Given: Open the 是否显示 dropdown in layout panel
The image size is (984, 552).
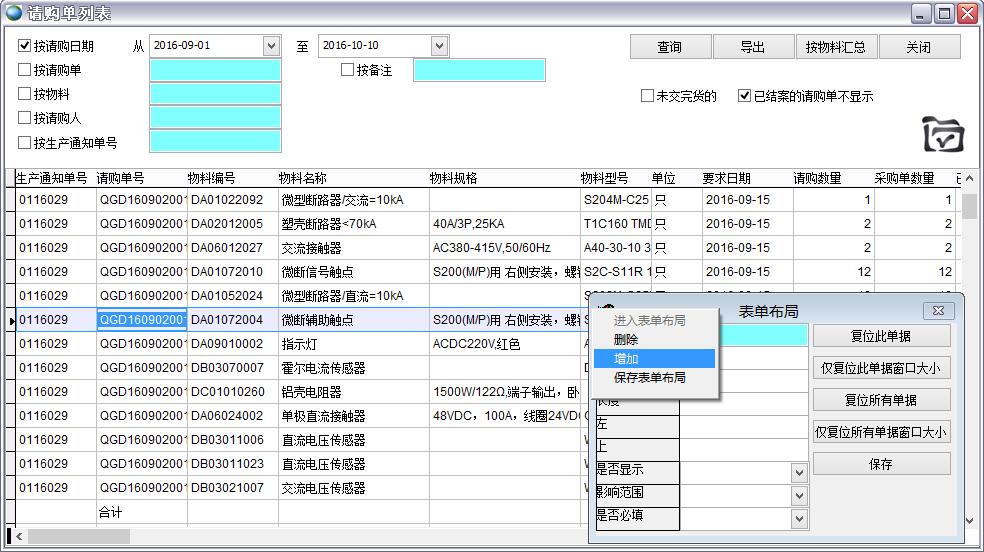Looking at the screenshot, I should [x=798, y=471].
